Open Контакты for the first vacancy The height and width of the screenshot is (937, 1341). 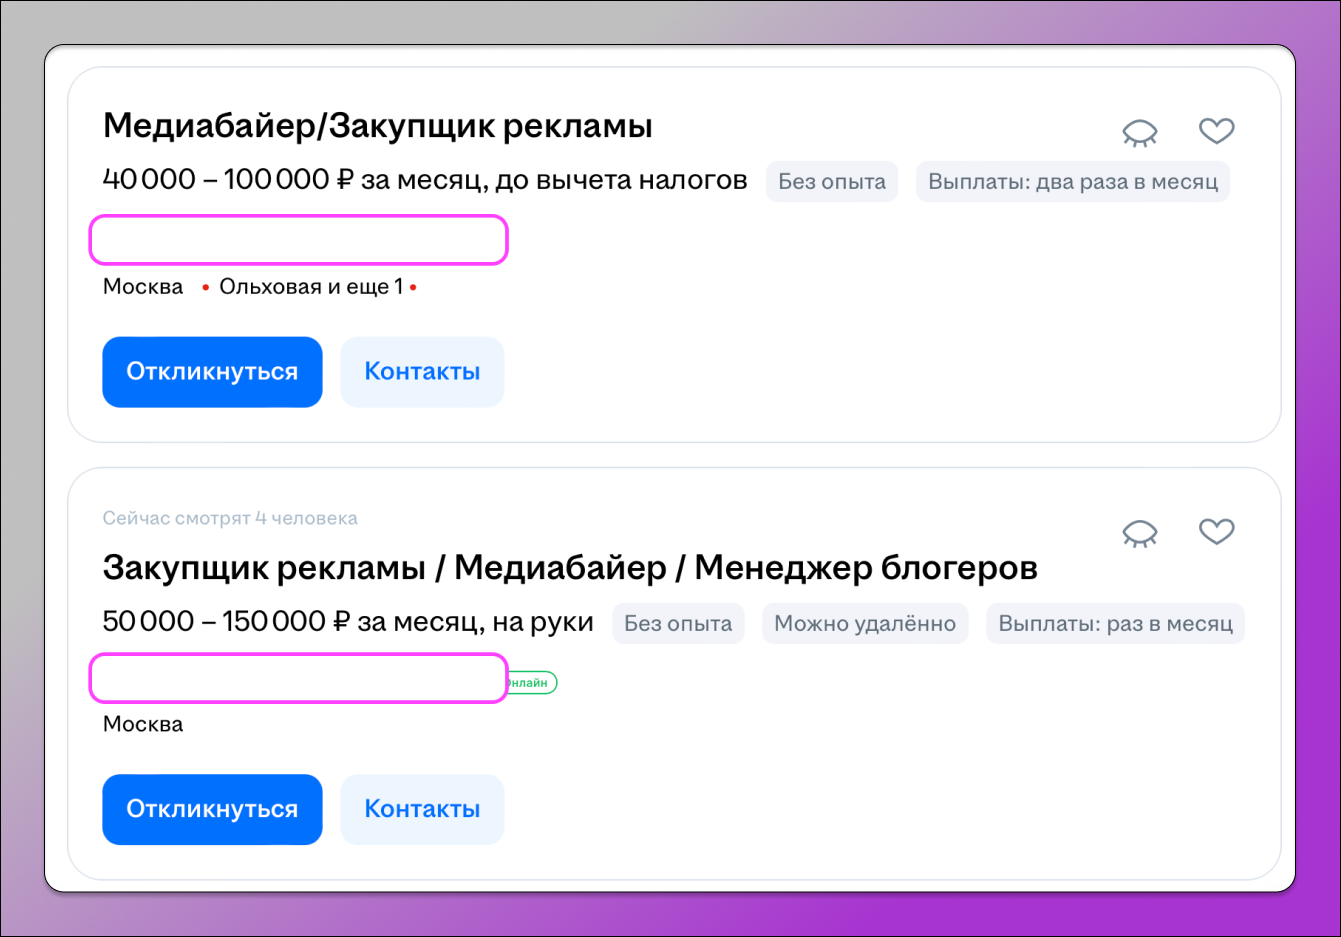coord(421,371)
